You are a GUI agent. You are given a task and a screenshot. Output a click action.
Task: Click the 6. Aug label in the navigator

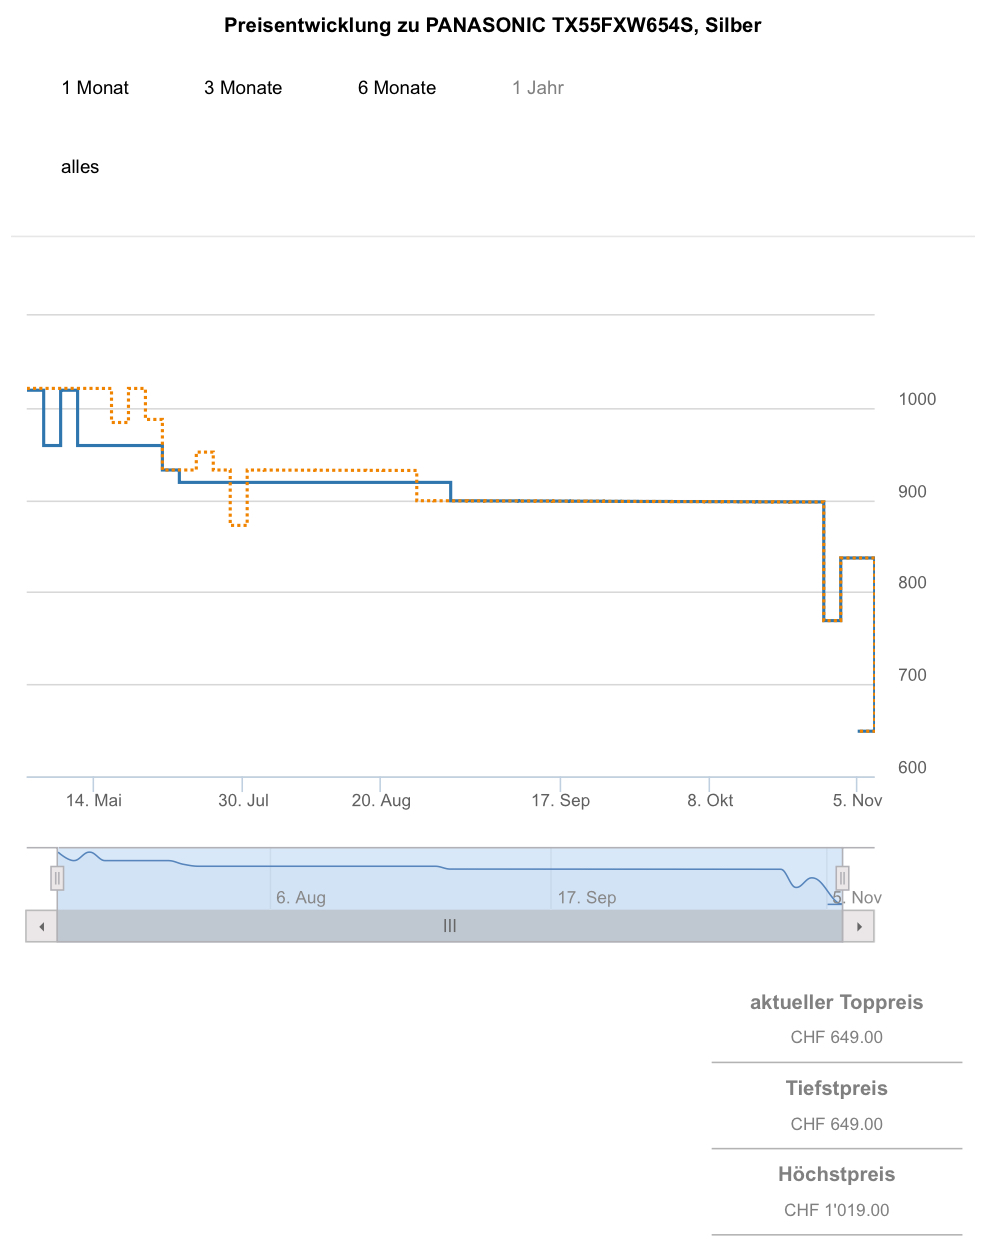[x=301, y=898]
